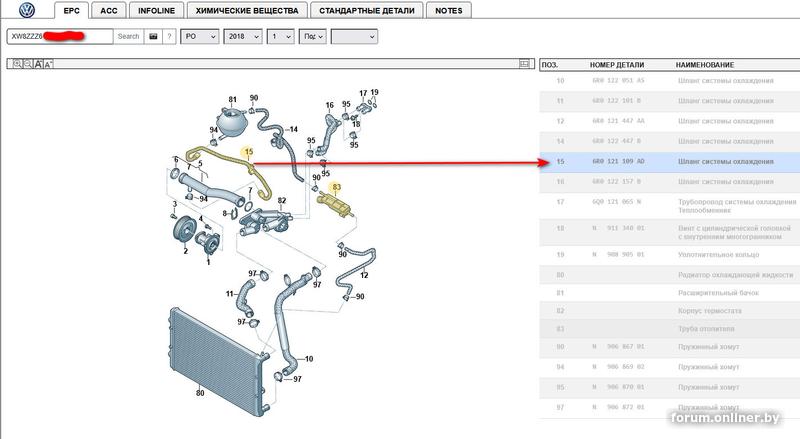The height and width of the screenshot is (439, 800).
Task: Click part number 83 in the diagram
Action: click(336, 187)
